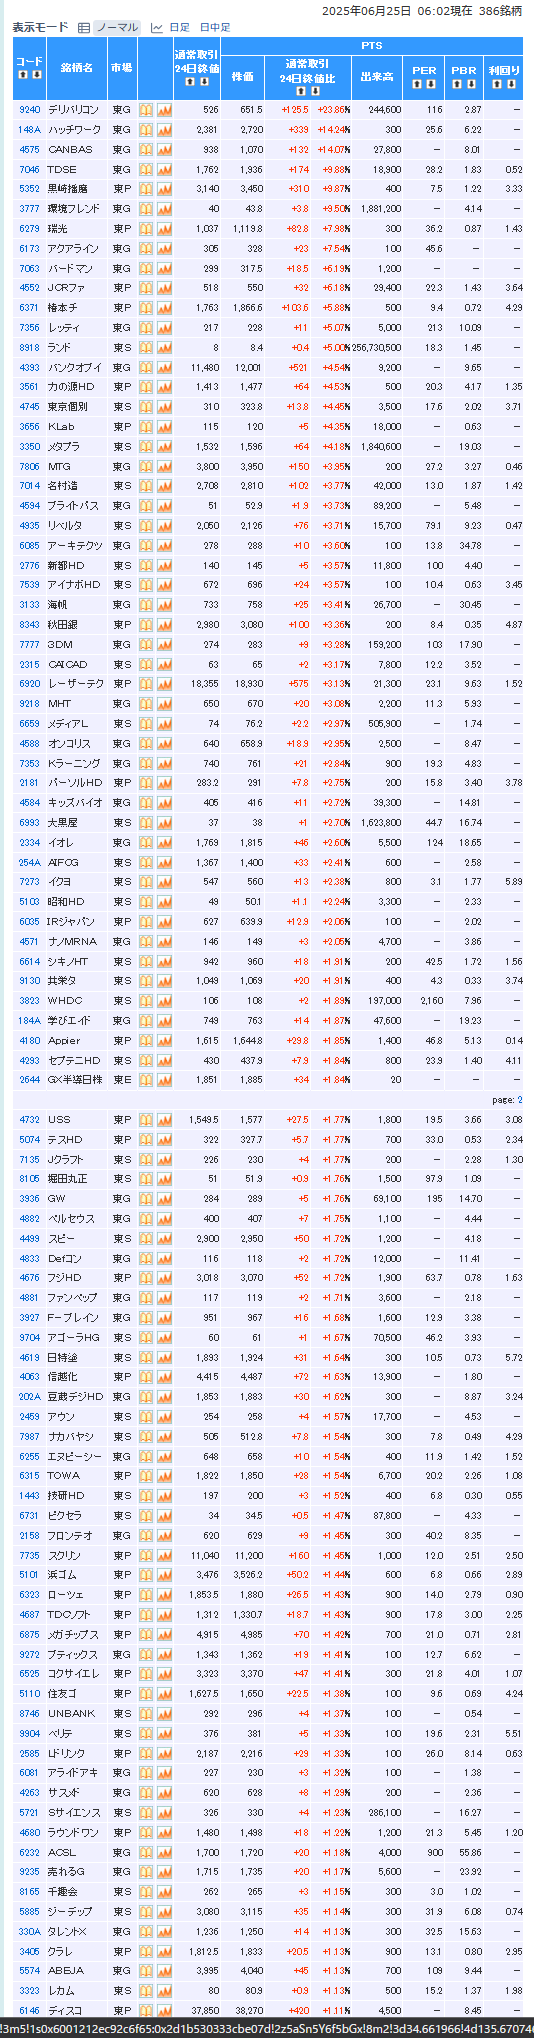
Task: Open stock code 6146 link
Action: (30, 2010)
